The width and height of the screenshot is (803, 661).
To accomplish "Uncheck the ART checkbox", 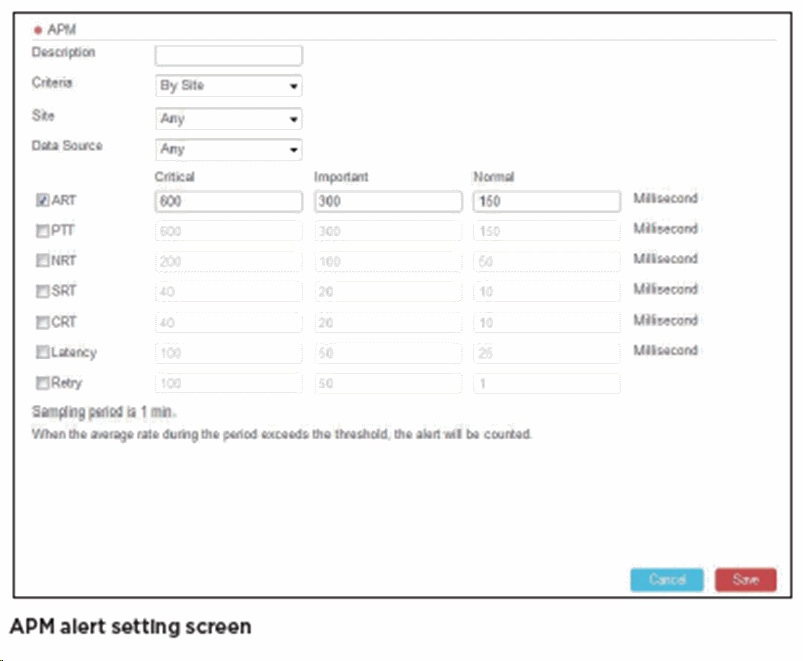I will (x=42, y=200).
